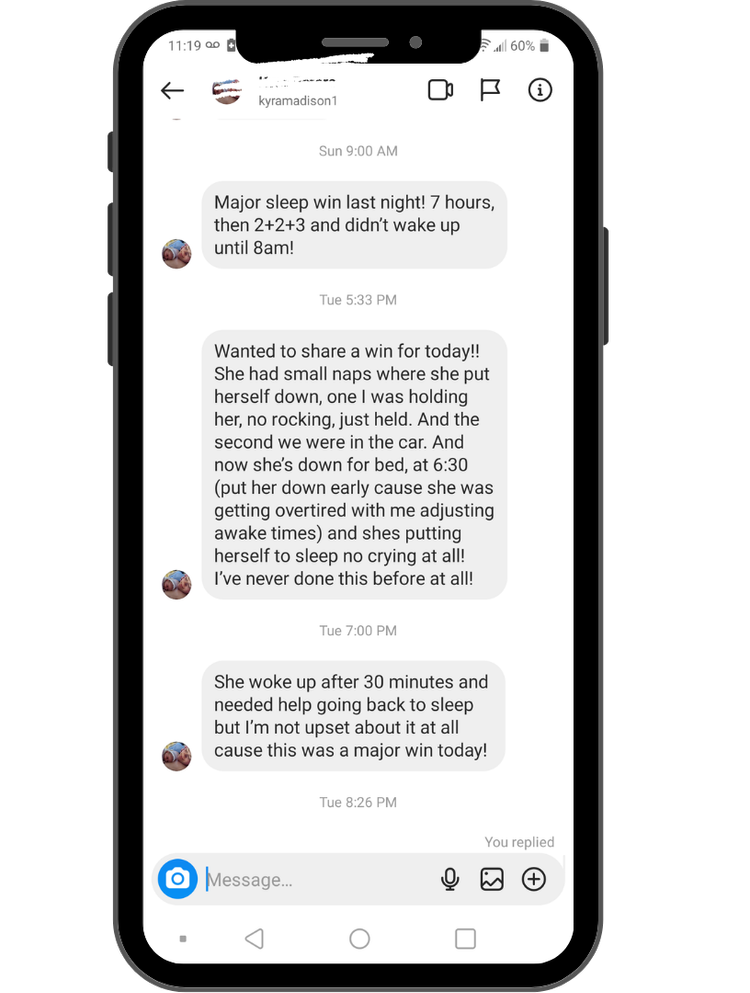This screenshot has width=750, height=993.
Task: Record a voice message with microphone
Action: pos(450,879)
